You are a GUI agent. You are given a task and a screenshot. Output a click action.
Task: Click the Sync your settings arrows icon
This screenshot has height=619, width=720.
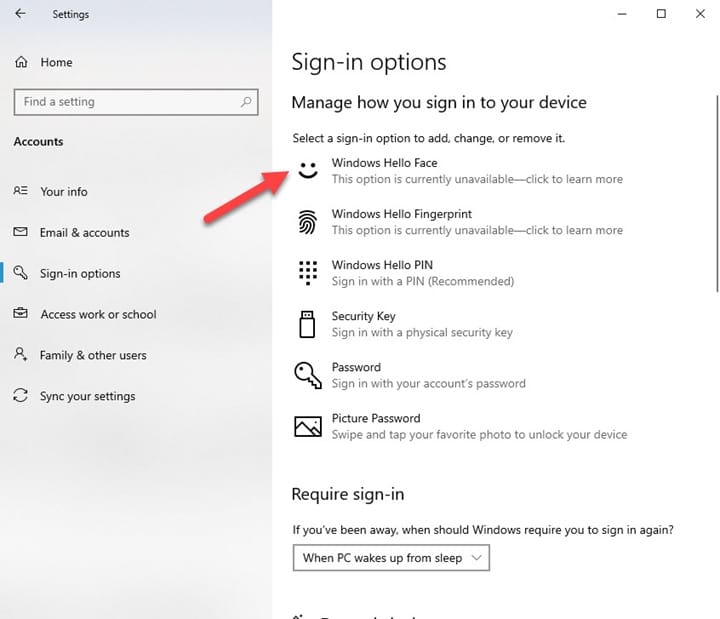20,395
